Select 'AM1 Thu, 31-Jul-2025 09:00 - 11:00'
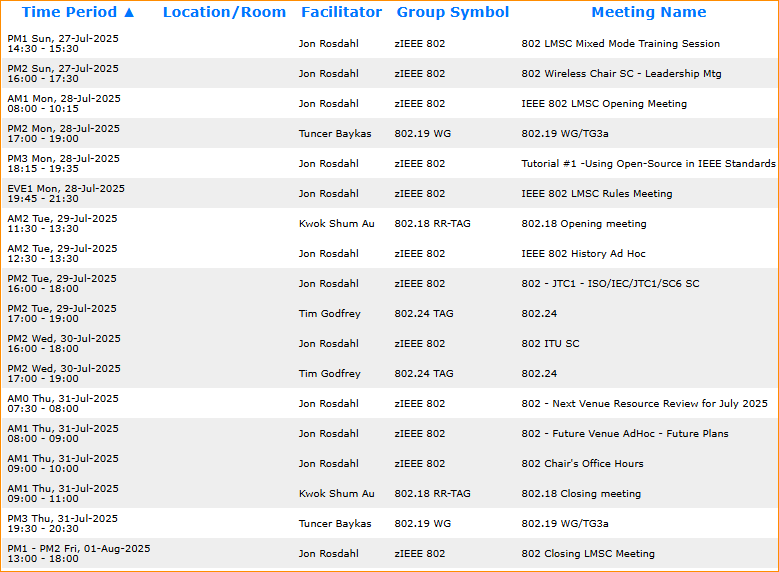The width and height of the screenshot is (779, 572). 63,493
